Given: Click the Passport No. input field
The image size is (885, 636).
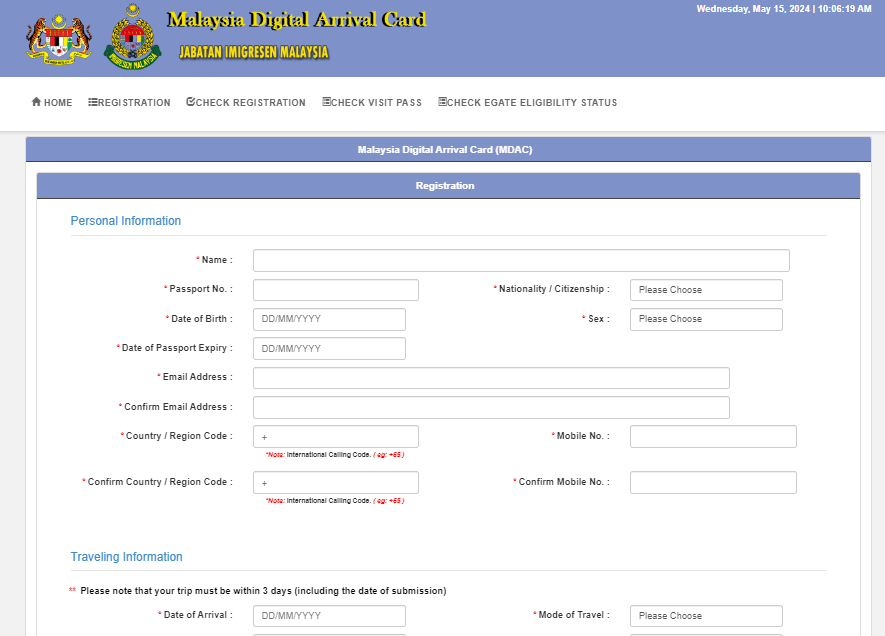Looking at the screenshot, I should [335, 289].
